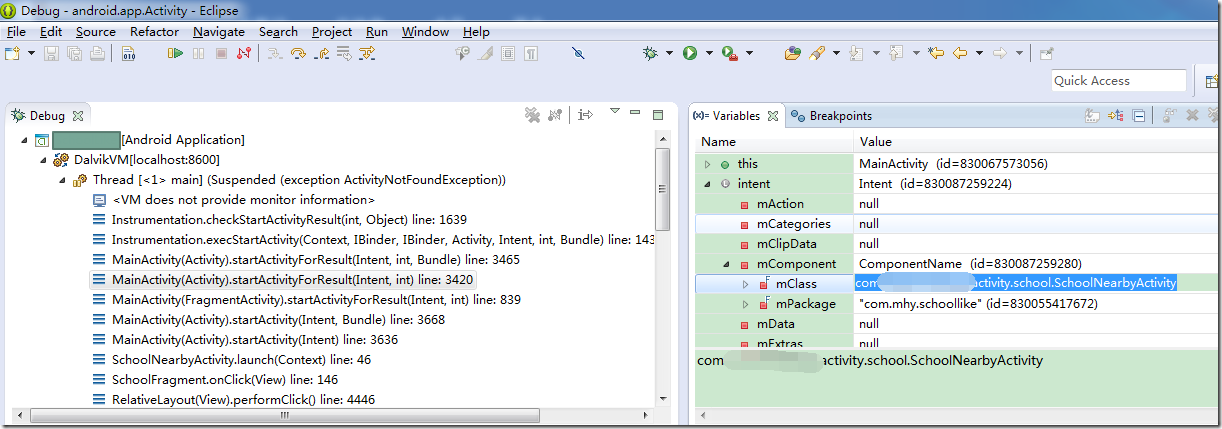Screen dimensions: 1222x429
Task: Toggle Use Step Filters icon
Action: tap(367, 53)
